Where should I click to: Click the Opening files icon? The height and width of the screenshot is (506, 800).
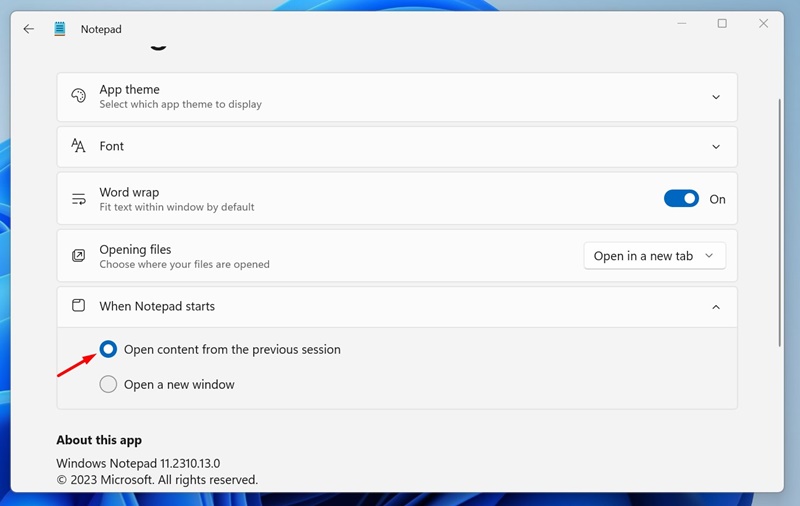click(78, 255)
